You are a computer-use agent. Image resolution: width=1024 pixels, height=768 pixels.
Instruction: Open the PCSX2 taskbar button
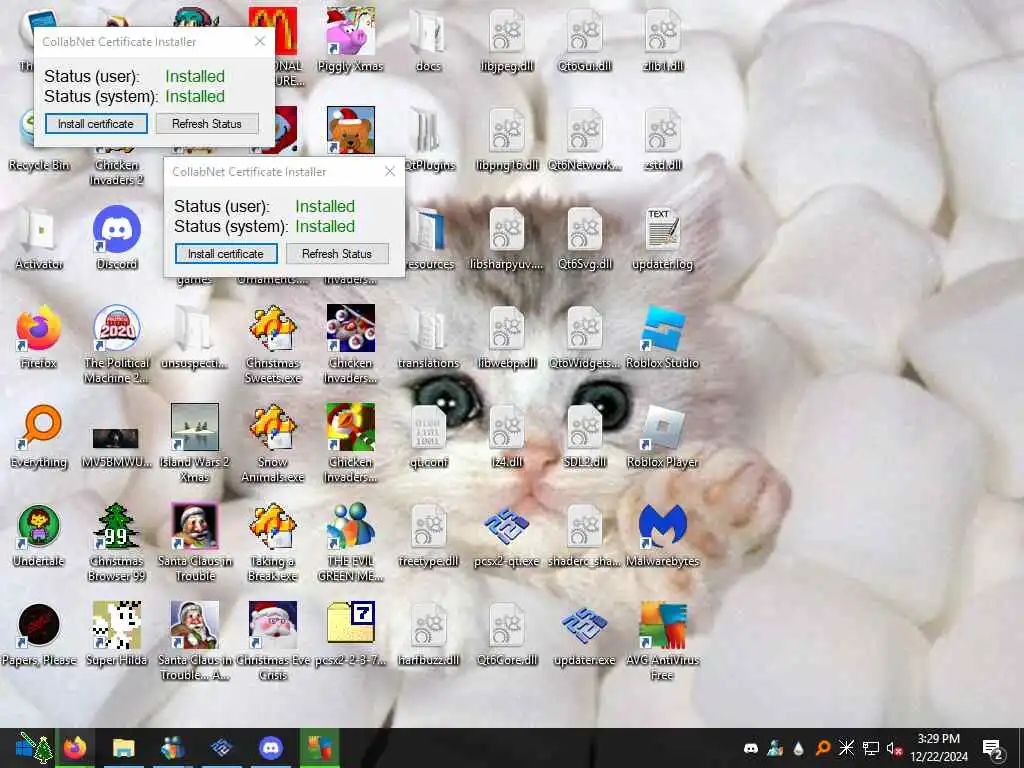tap(221, 748)
